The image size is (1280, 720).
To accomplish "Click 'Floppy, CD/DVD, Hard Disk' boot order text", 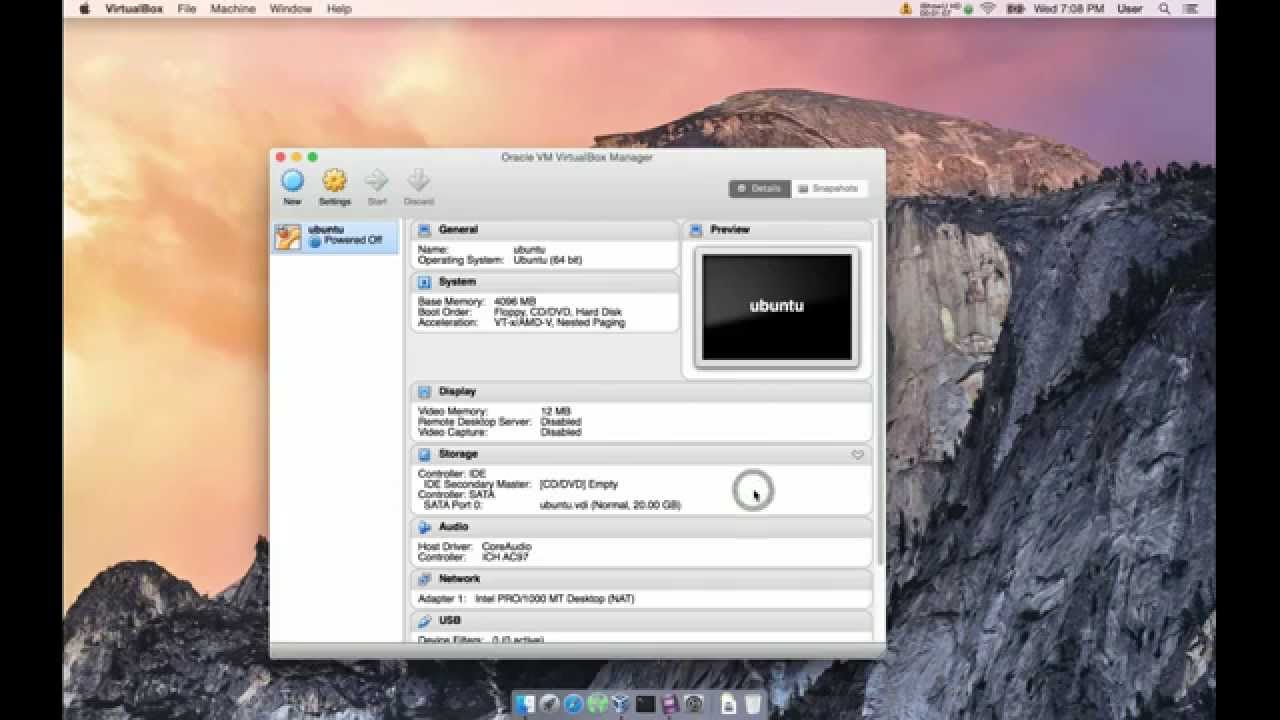I will [558, 312].
